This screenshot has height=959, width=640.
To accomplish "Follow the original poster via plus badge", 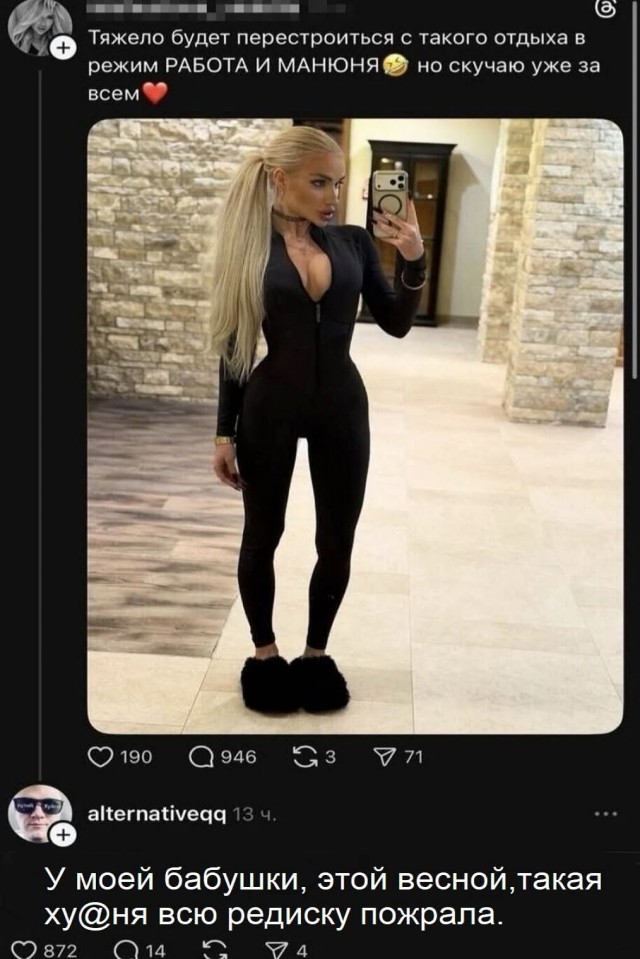I will pyautogui.click(x=63, y=48).
